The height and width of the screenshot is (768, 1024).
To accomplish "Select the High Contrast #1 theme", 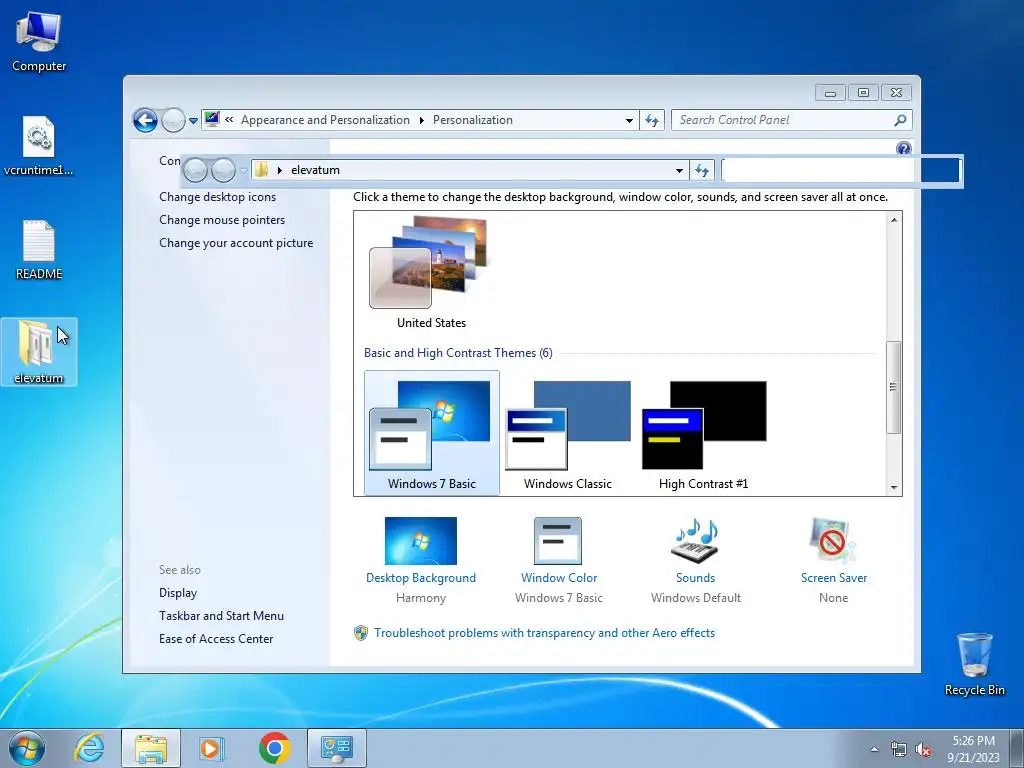I will pyautogui.click(x=703, y=433).
